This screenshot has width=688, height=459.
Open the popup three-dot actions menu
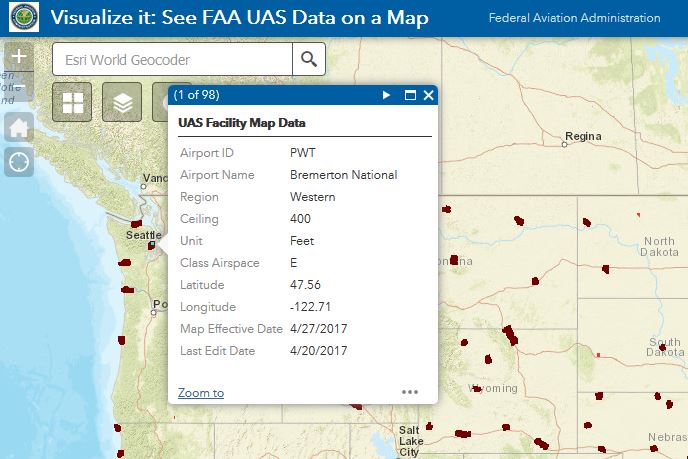[410, 392]
